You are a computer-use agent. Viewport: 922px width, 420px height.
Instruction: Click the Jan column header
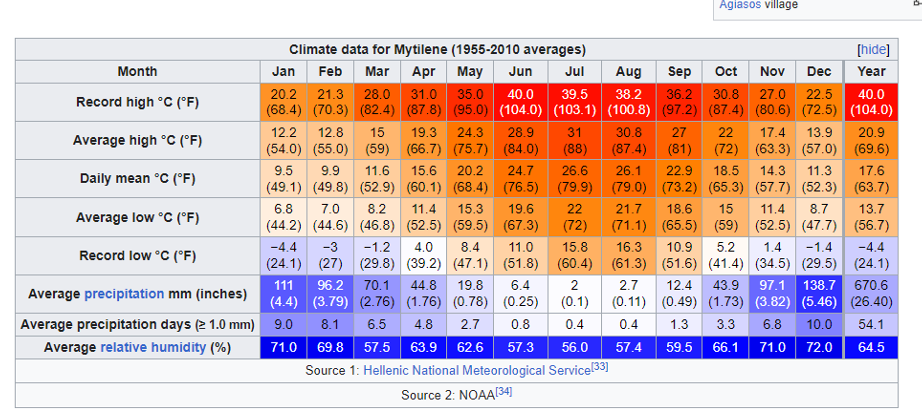point(283,71)
